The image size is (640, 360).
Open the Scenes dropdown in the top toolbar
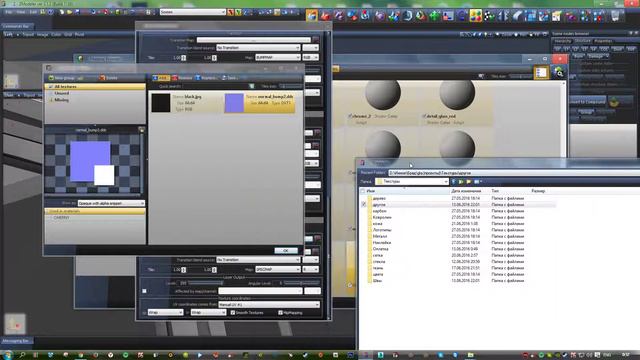[193, 12]
